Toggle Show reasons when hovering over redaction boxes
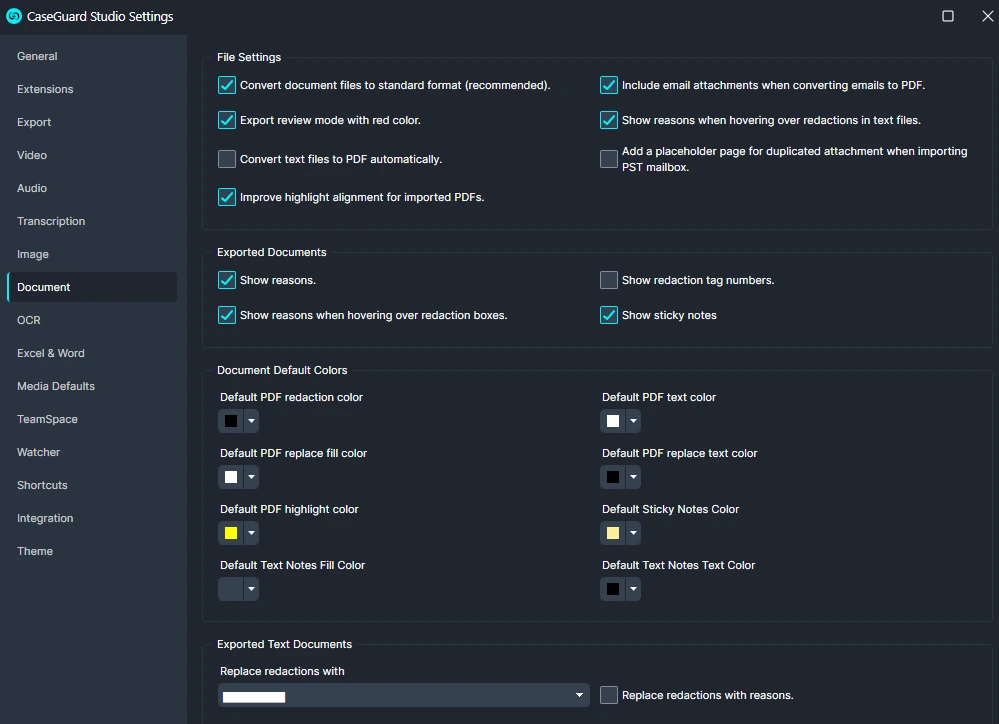The height and width of the screenshot is (724, 999). pos(227,315)
